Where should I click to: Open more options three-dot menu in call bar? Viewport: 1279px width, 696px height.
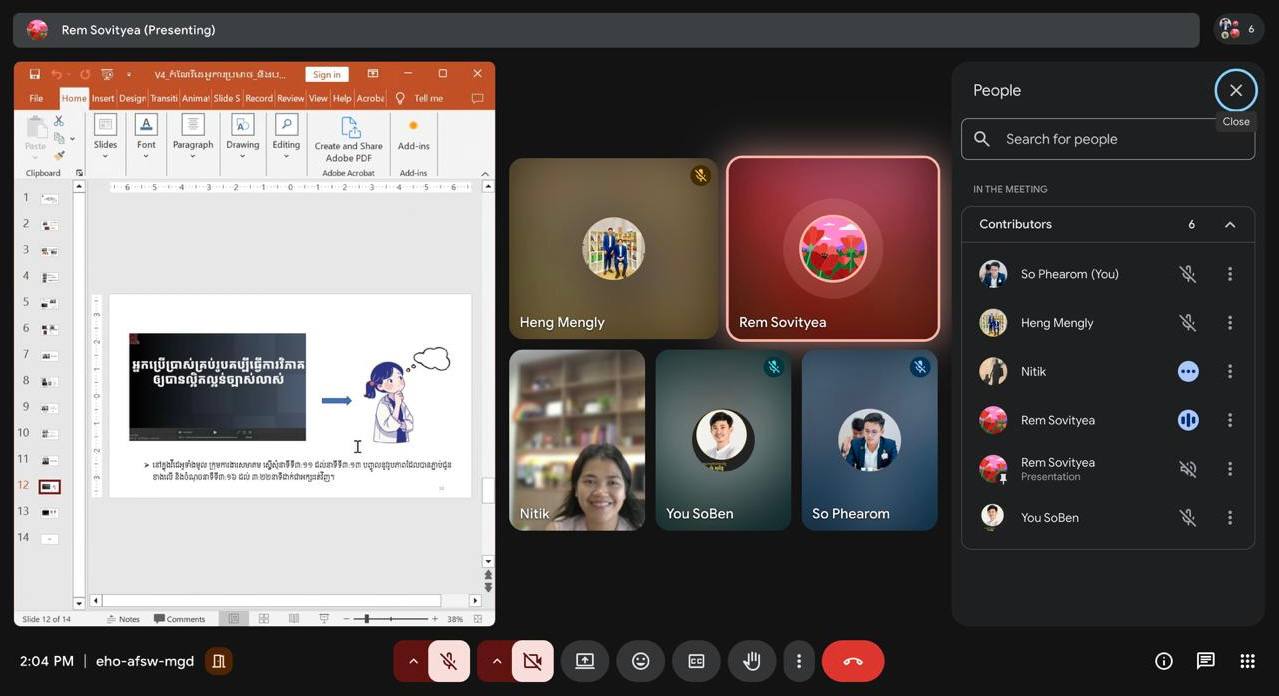click(x=798, y=661)
